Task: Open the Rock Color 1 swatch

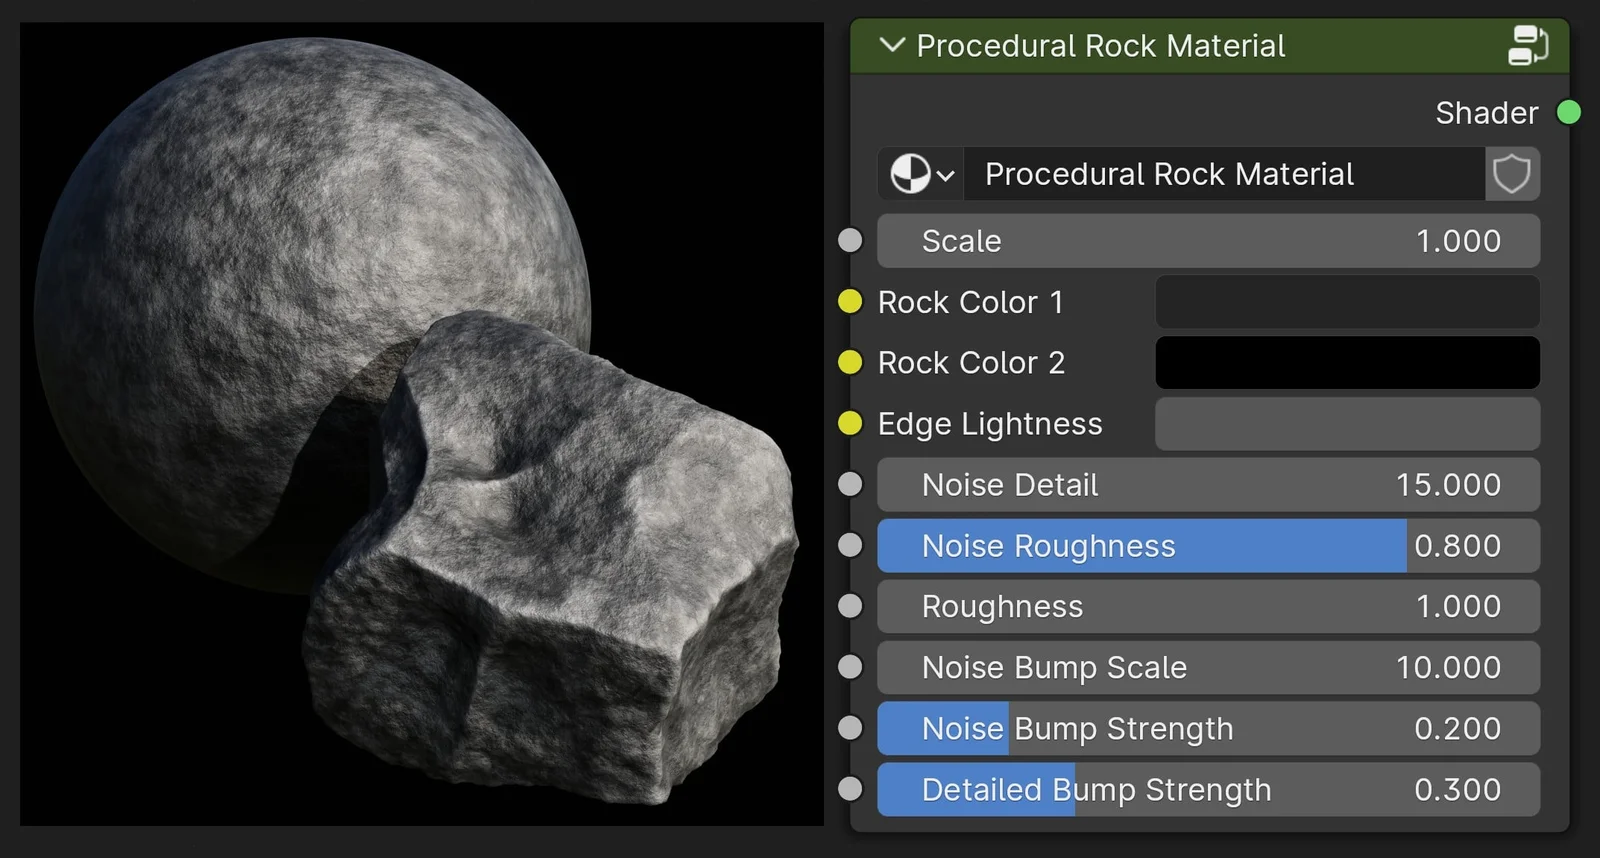Action: coord(1346,302)
